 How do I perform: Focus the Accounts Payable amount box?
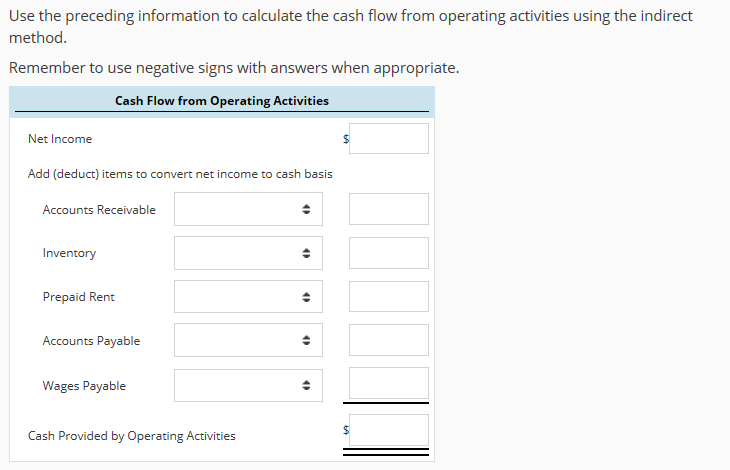[388, 341]
